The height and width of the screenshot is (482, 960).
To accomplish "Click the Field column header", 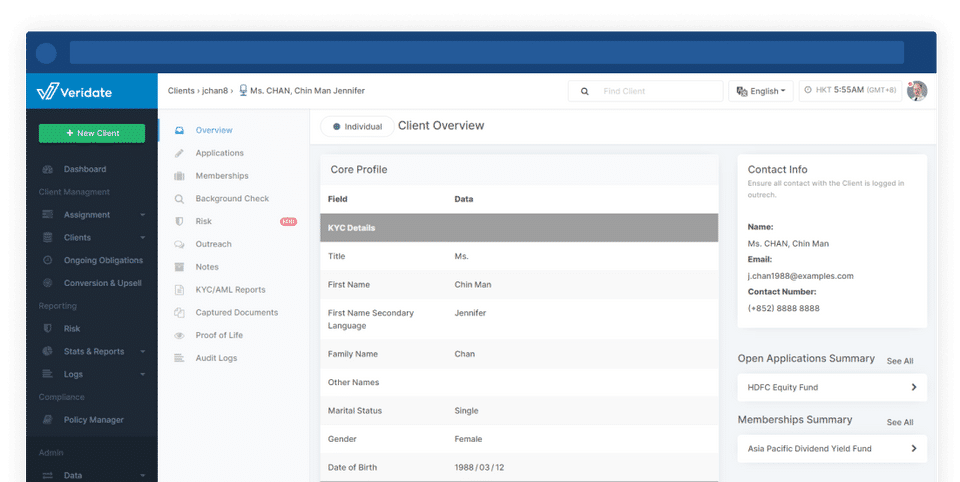I will [337, 199].
